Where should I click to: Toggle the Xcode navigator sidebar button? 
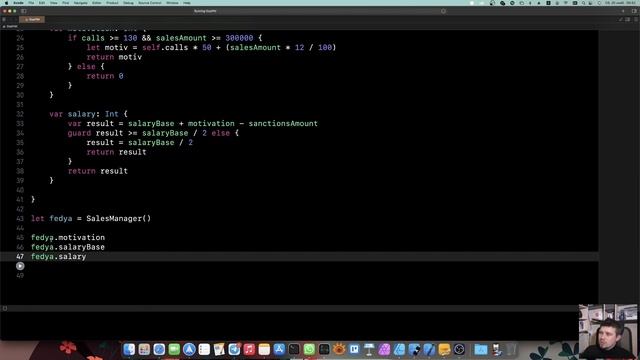(24, 11)
